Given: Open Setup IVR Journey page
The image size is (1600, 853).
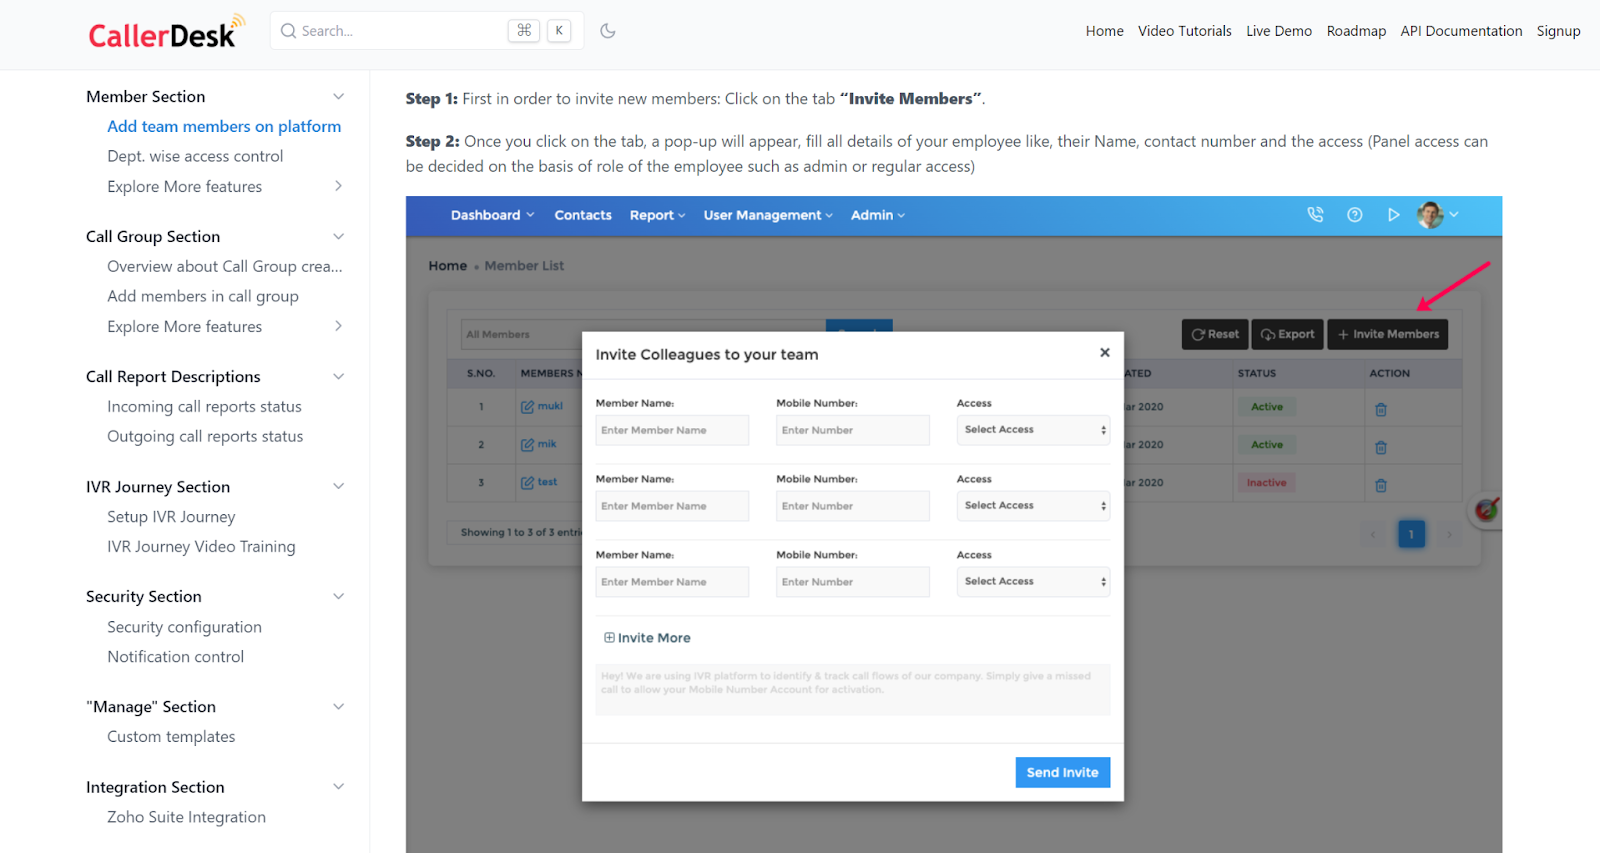Looking at the screenshot, I should (171, 516).
